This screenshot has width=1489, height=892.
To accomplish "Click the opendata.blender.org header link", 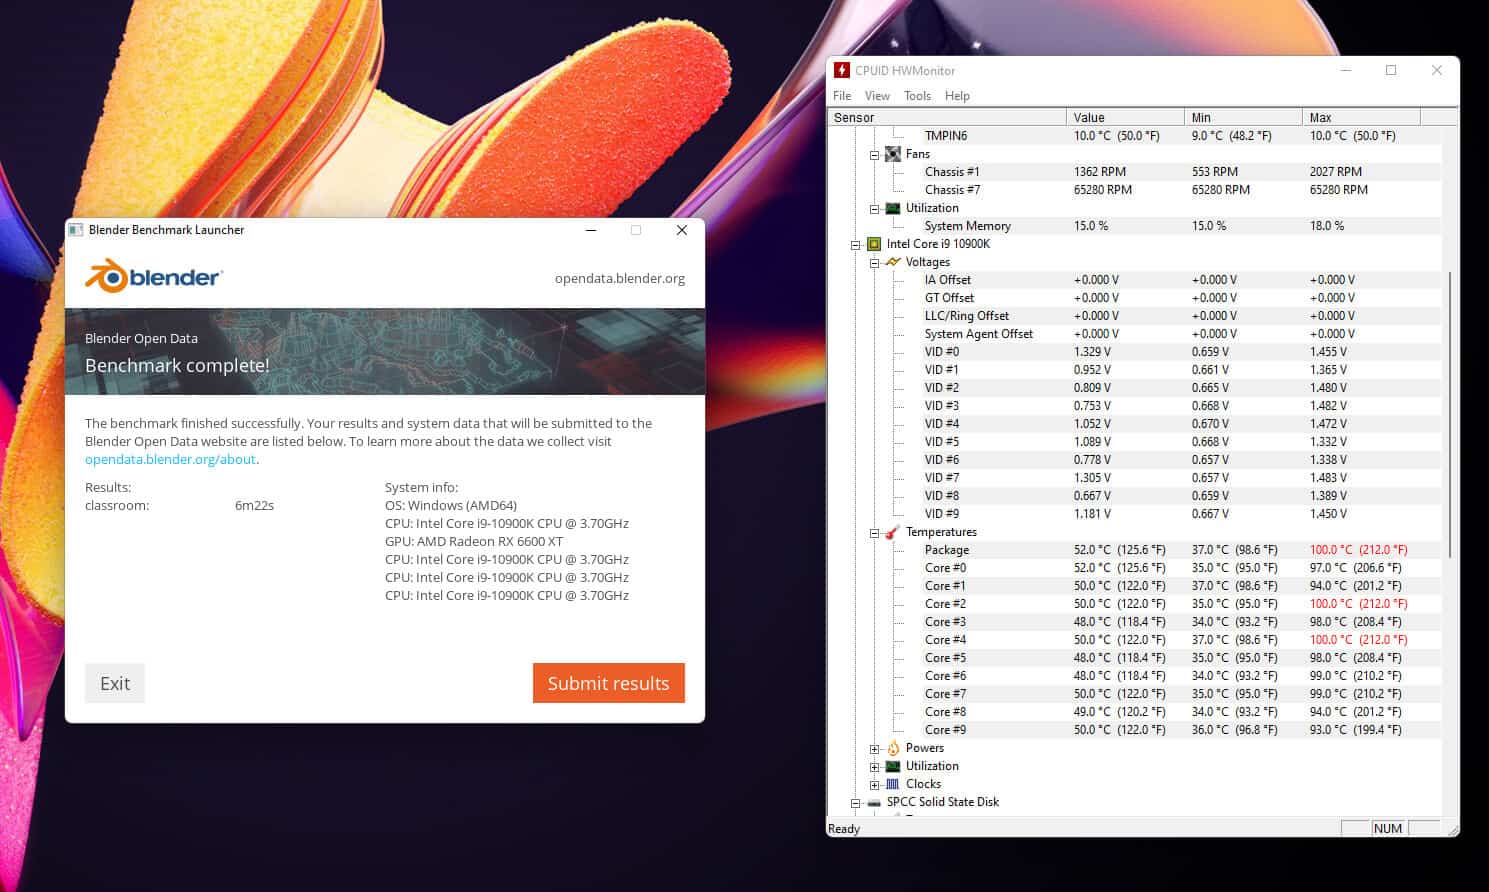I will point(620,278).
